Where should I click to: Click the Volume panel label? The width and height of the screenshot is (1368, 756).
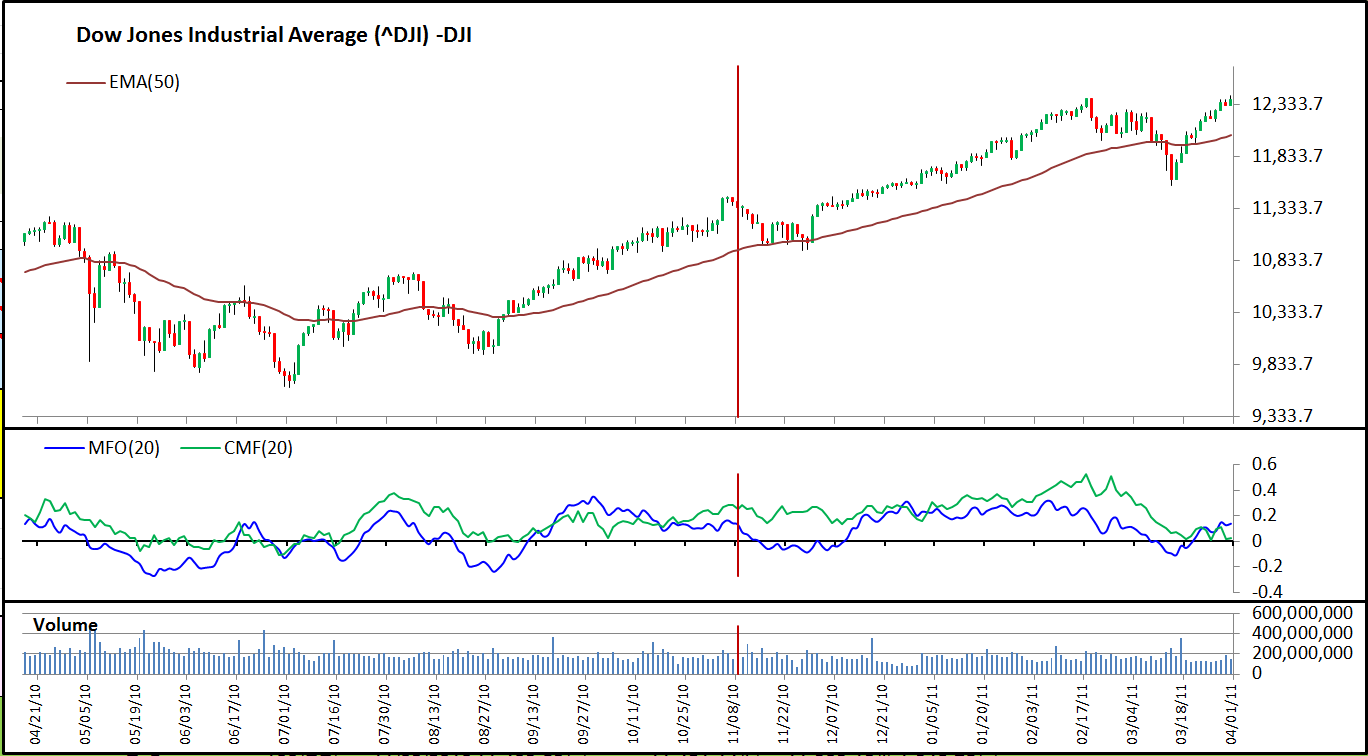click(65, 625)
